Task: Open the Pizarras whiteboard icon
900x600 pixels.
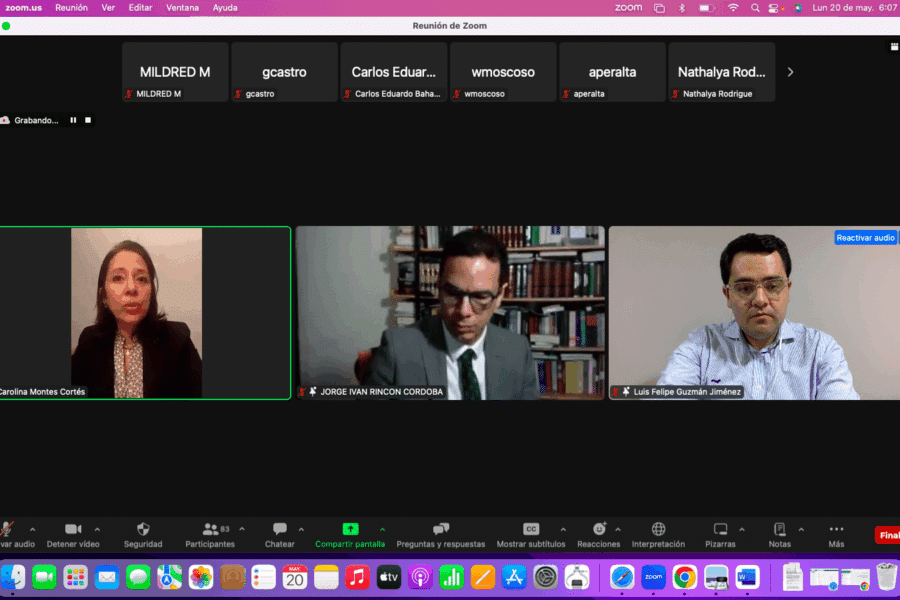Action: point(720,530)
